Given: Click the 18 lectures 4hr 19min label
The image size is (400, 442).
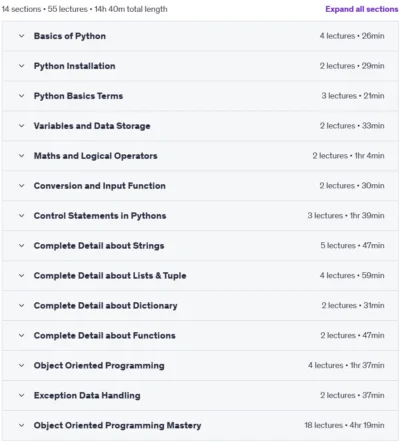Looking at the screenshot, I should pos(344,425).
